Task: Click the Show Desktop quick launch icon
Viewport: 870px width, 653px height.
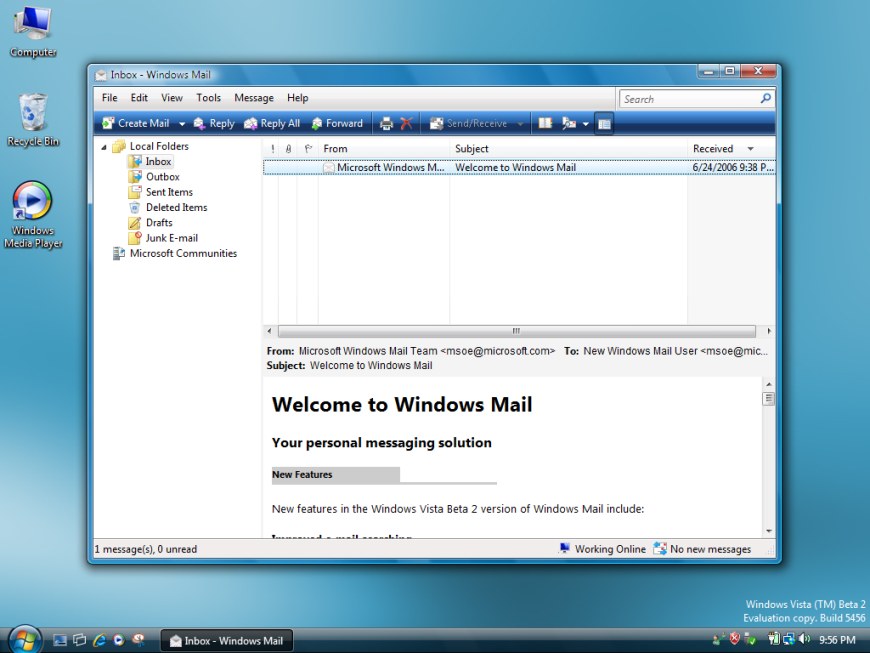Action: tap(59, 640)
